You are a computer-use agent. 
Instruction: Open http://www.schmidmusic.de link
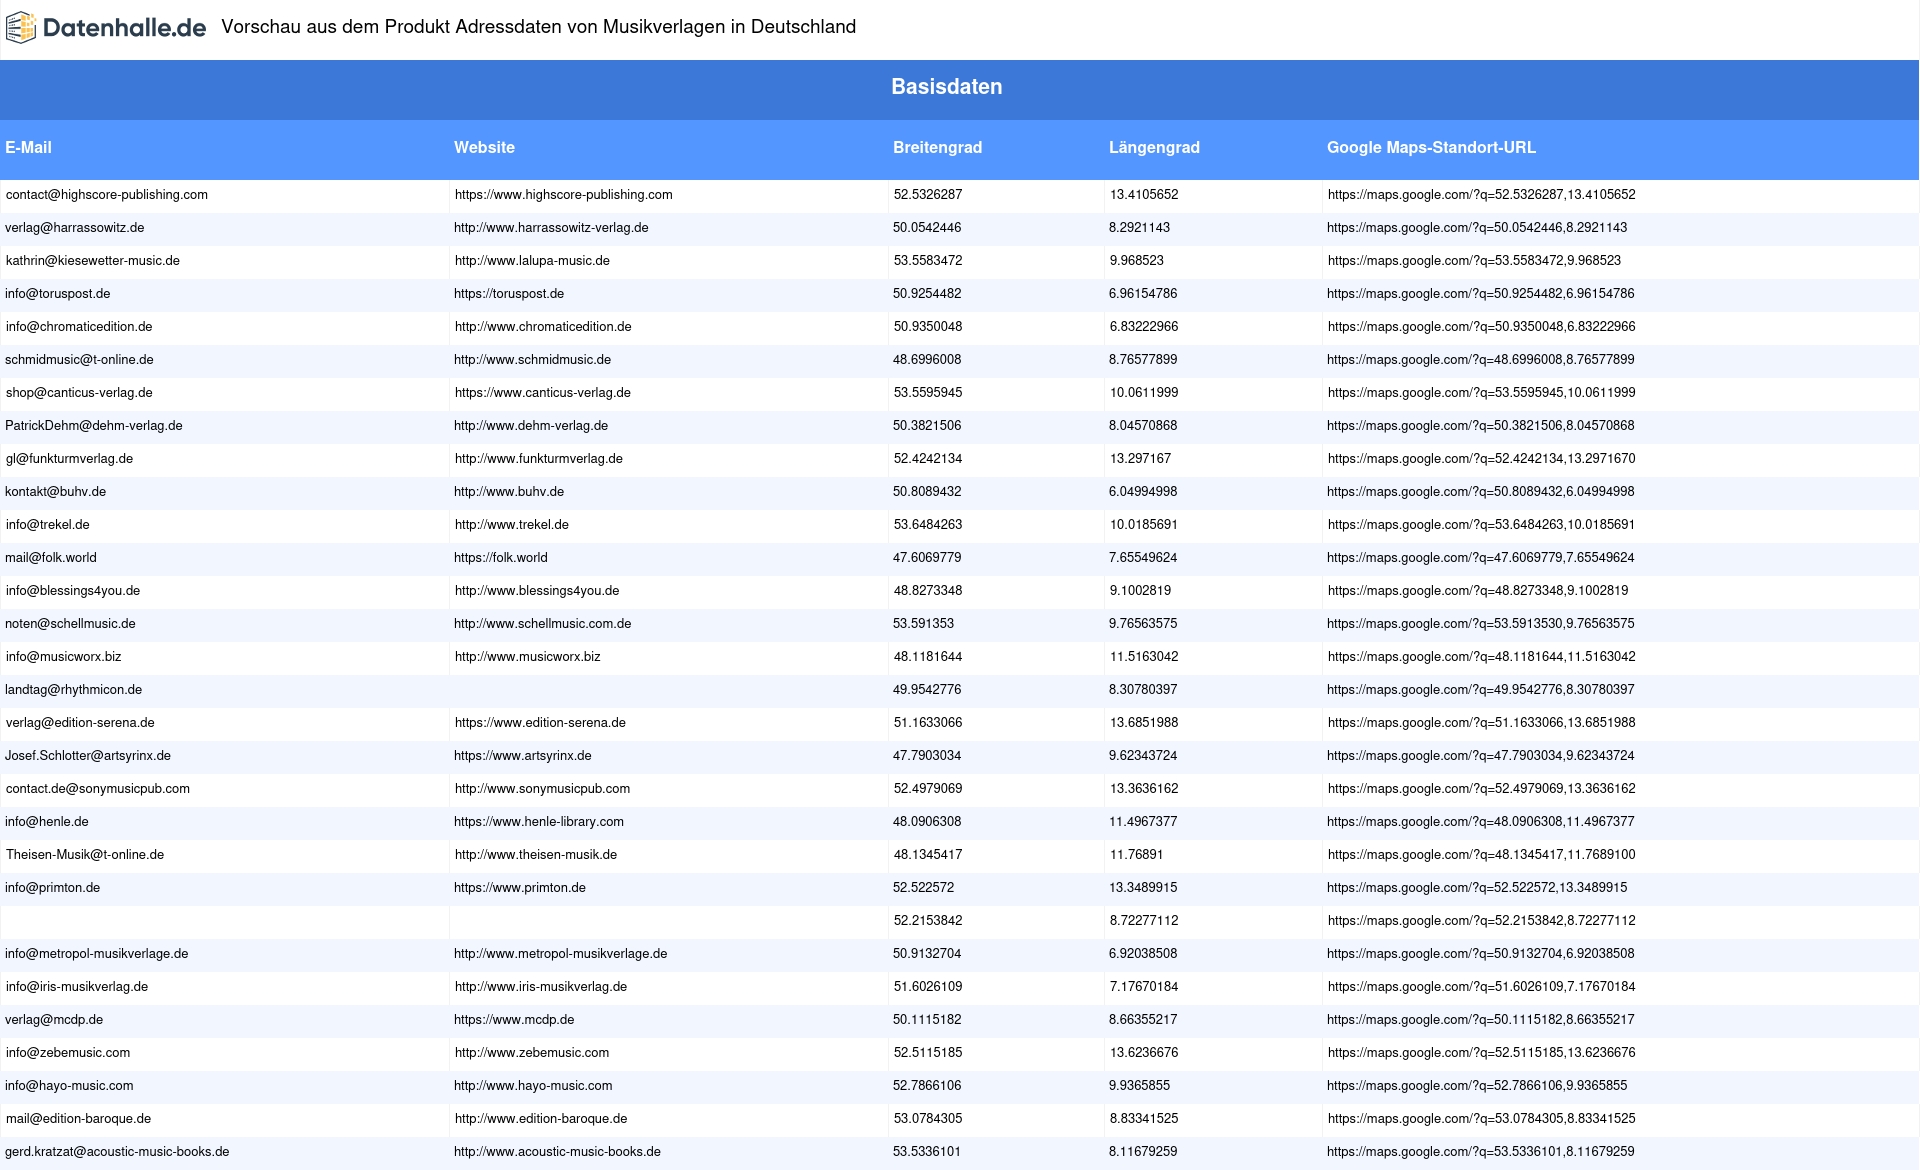[x=532, y=360]
